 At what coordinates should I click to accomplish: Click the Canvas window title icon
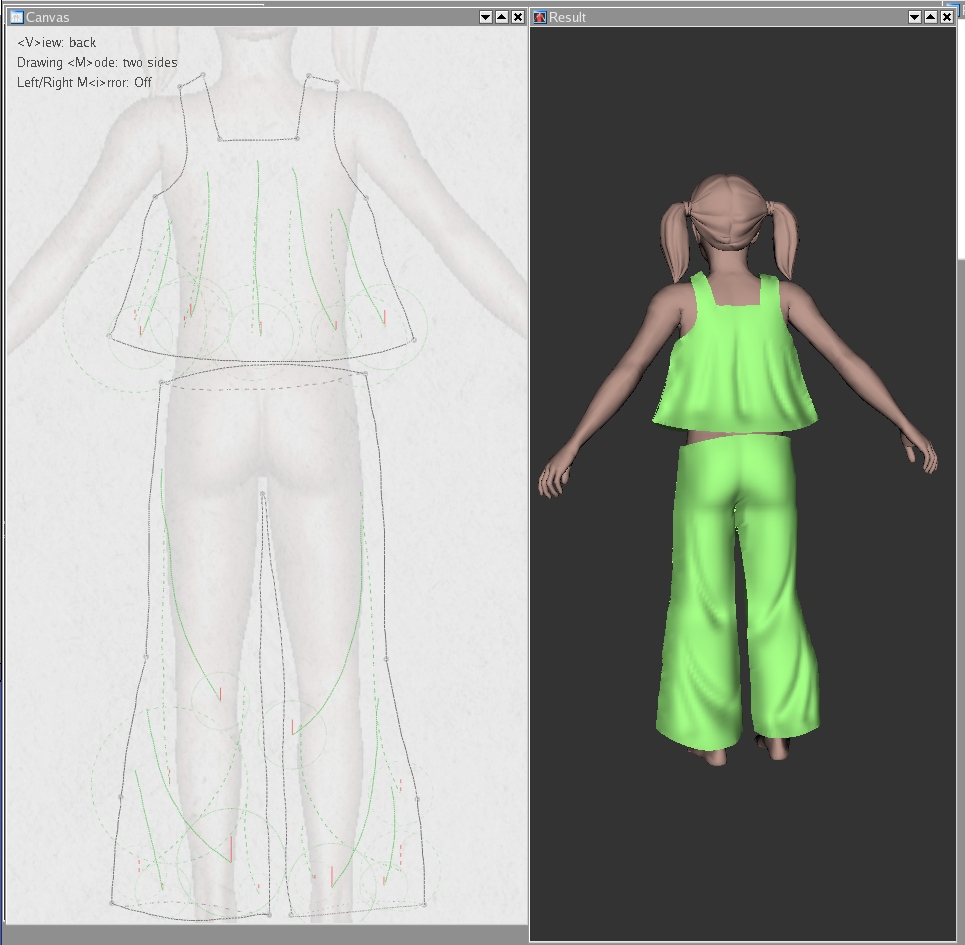point(17,17)
